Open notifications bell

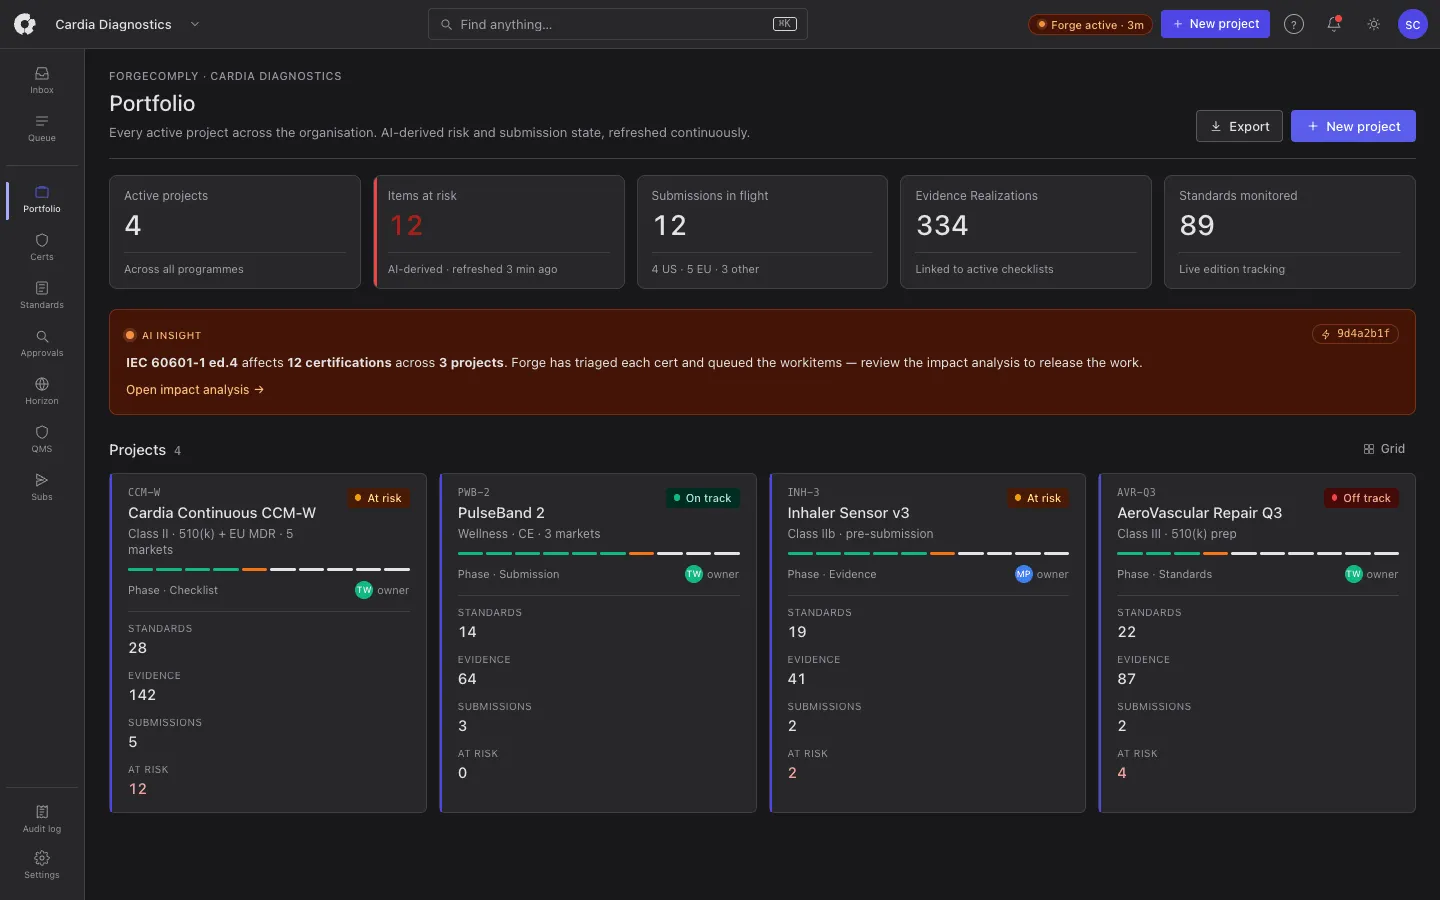point(1334,24)
